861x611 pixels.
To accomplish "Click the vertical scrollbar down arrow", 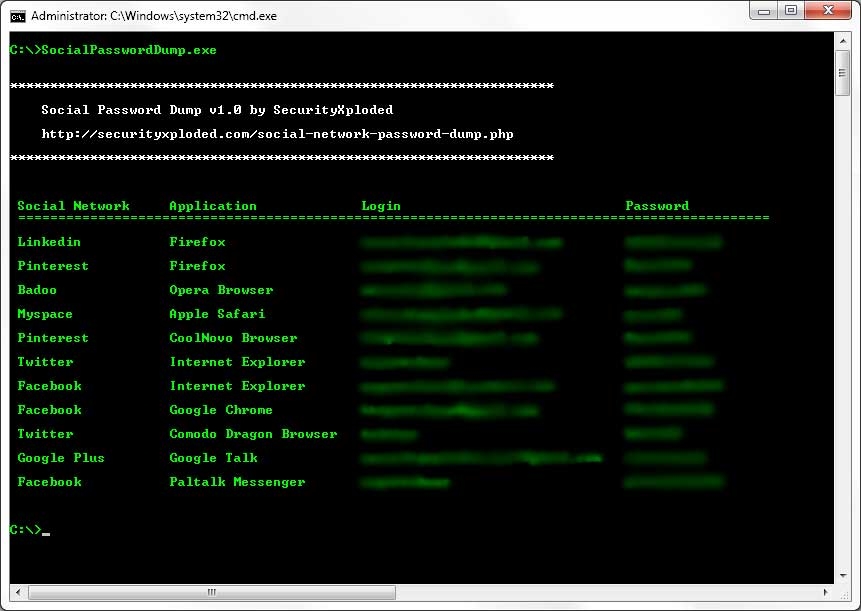I will 842,576.
